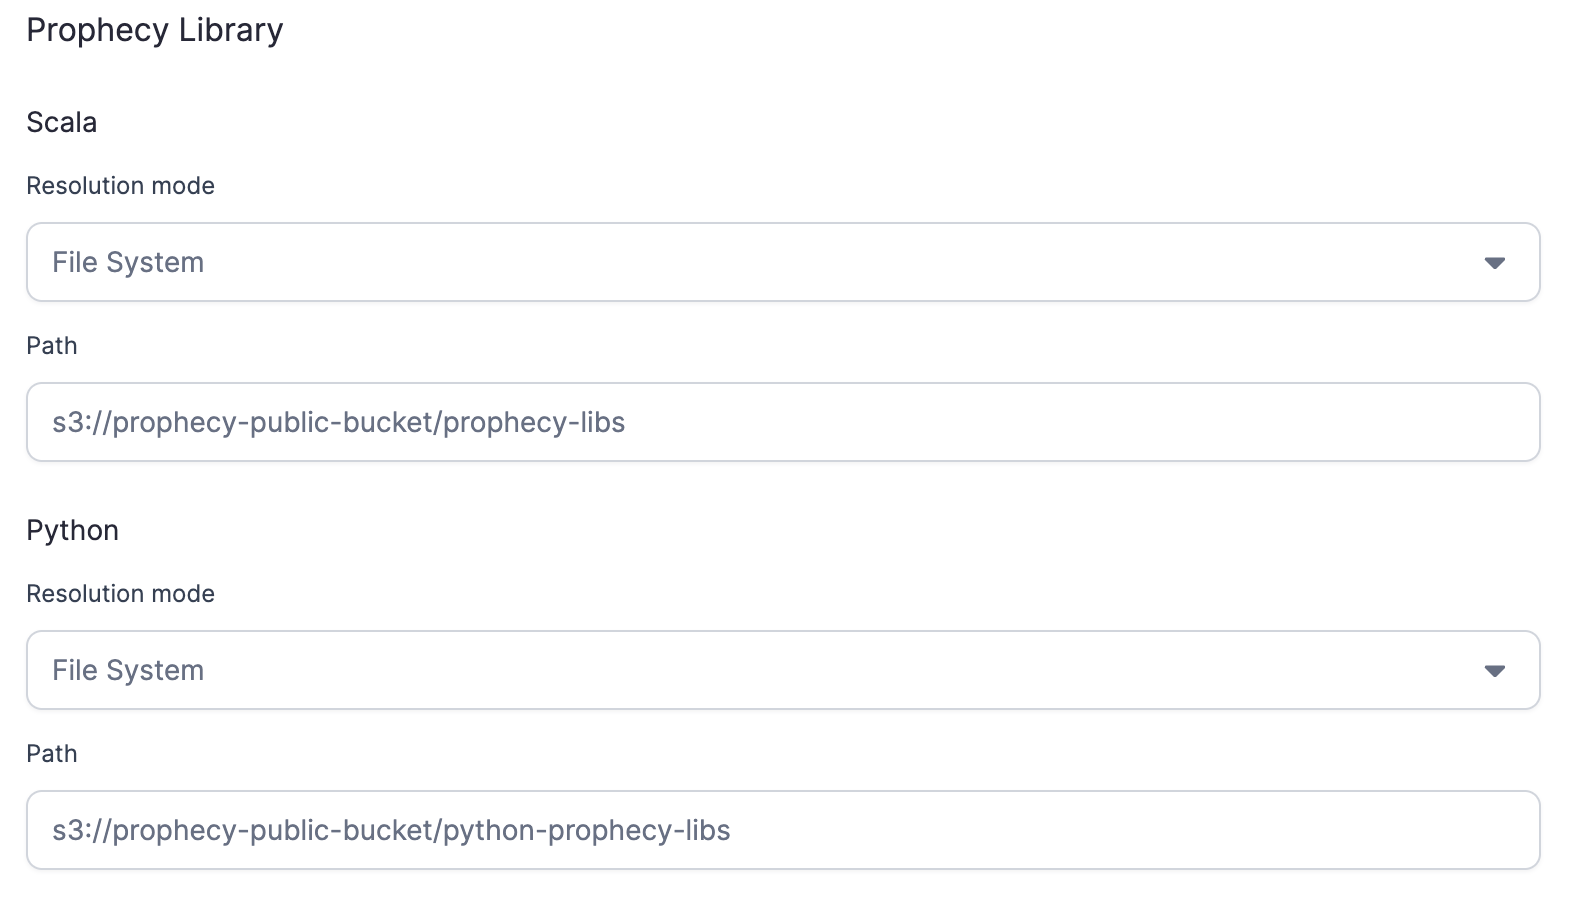
Task: Click the s3 prophecy-libs path text
Action: pos(339,422)
